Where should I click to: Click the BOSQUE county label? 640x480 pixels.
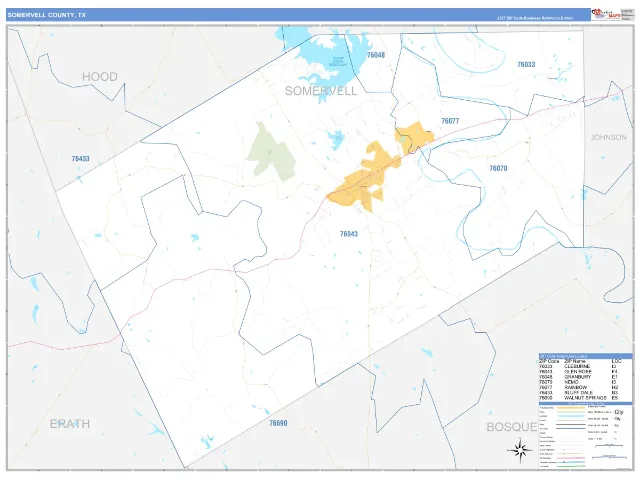[x=512, y=427]
